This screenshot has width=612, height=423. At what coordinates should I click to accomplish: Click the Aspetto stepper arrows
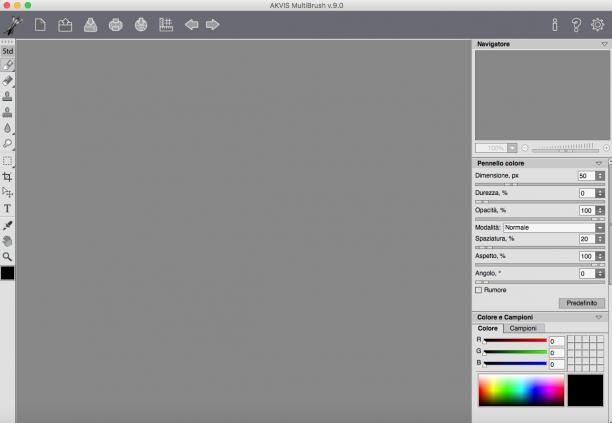click(600, 256)
